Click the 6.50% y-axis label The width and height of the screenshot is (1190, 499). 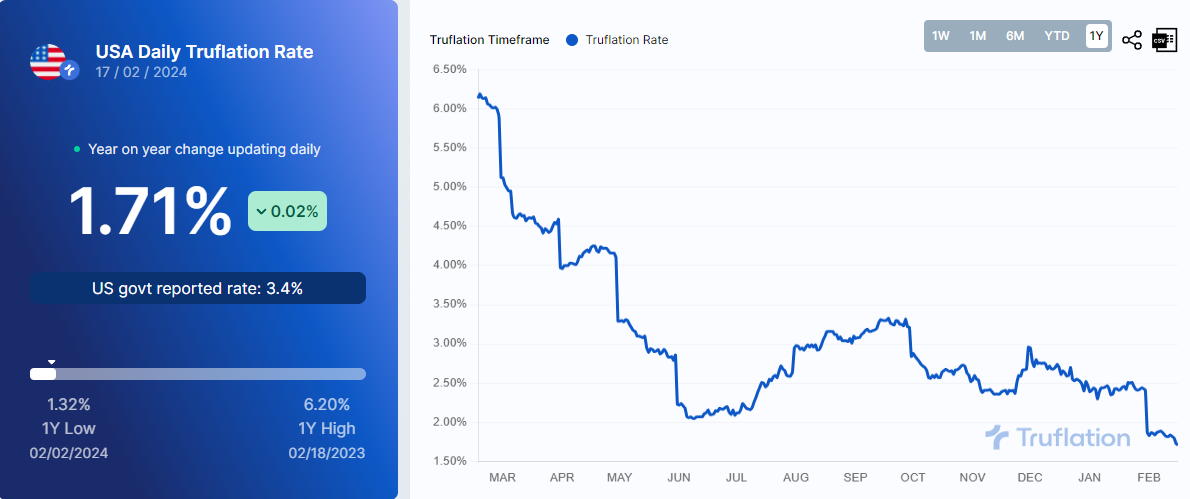(448, 69)
